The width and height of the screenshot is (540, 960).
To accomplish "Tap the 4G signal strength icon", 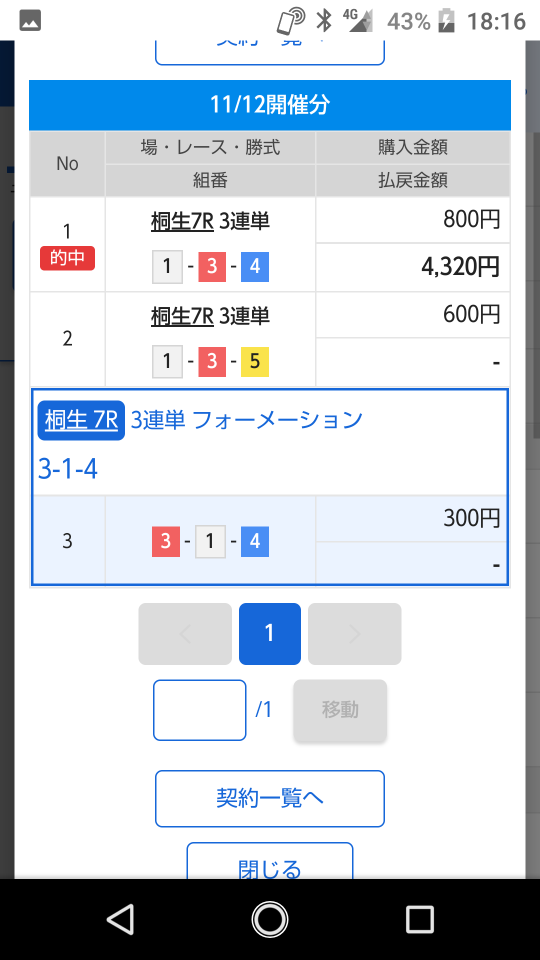I will [358, 20].
